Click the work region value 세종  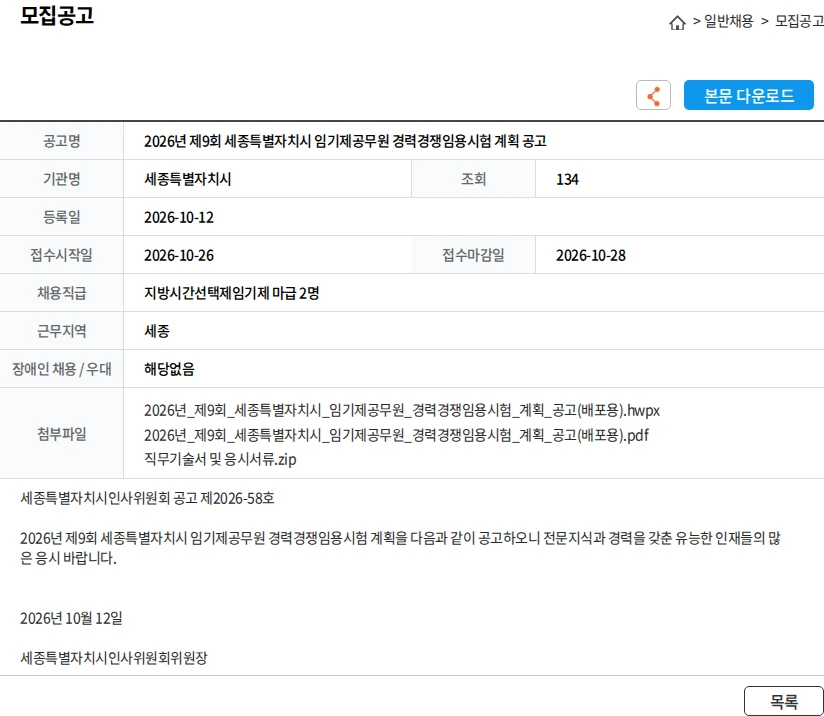point(157,331)
